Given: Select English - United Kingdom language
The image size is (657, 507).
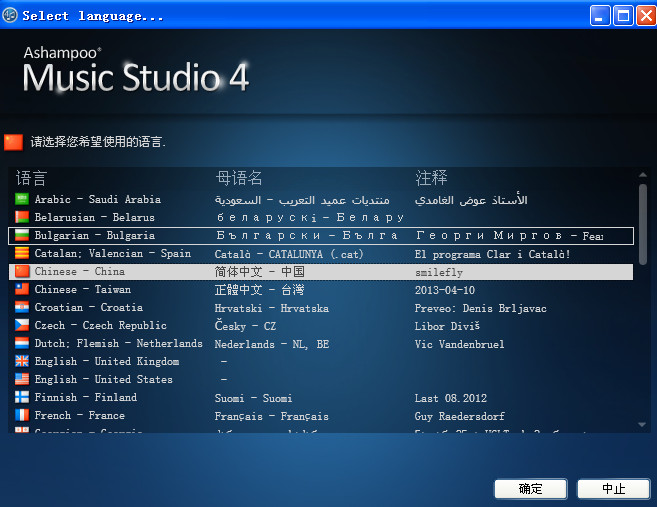Looking at the screenshot, I should [x=321, y=362].
